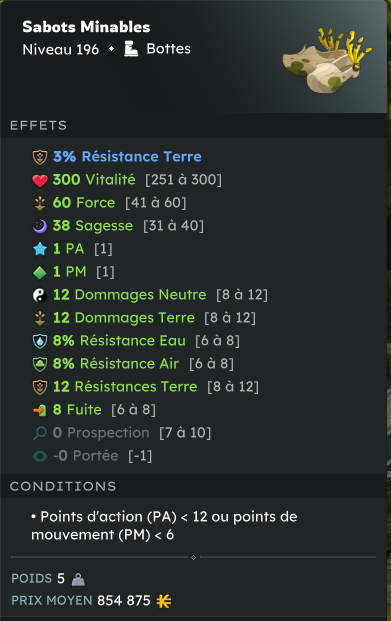Click the yin-yang Dommages Neutre icon
Screen dimensions: 391x621
point(40,295)
